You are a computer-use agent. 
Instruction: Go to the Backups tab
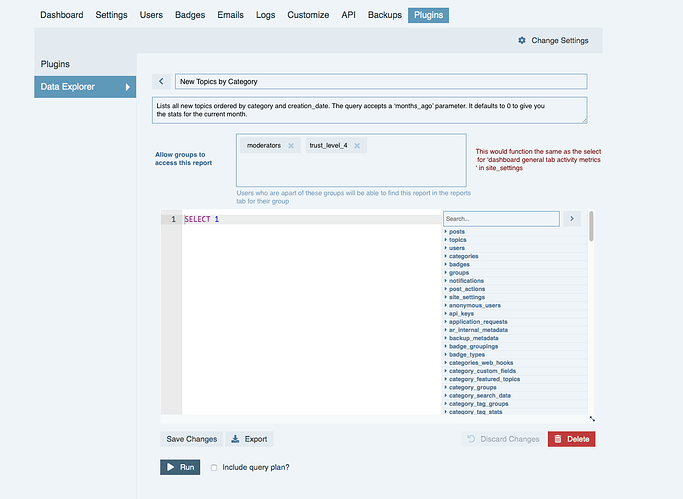[385, 15]
